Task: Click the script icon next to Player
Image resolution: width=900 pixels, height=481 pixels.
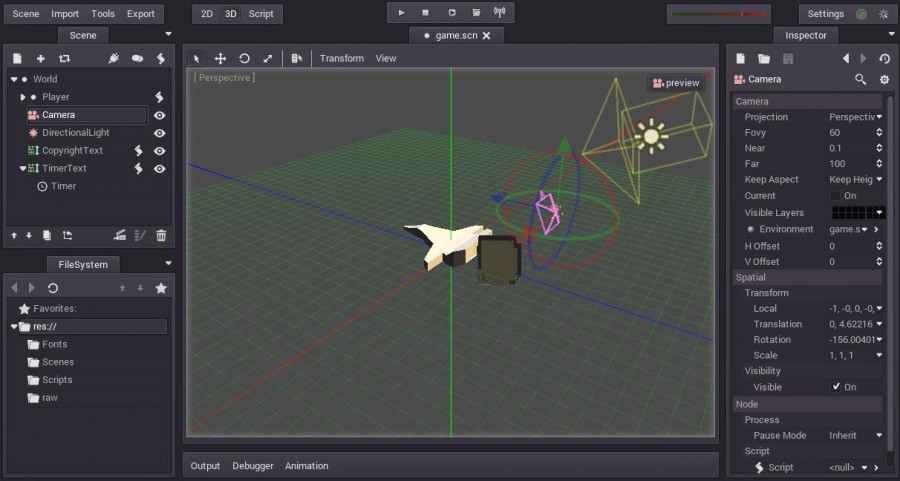Action: pyautogui.click(x=160, y=97)
